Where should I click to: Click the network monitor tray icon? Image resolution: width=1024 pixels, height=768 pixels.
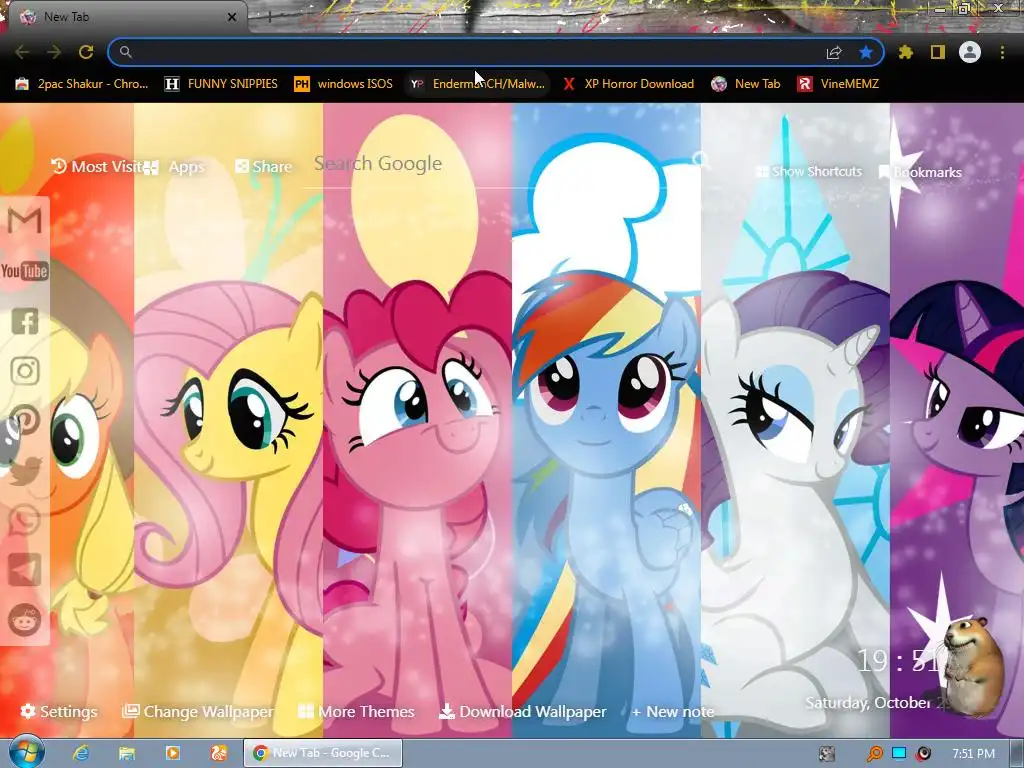[x=899, y=754]
